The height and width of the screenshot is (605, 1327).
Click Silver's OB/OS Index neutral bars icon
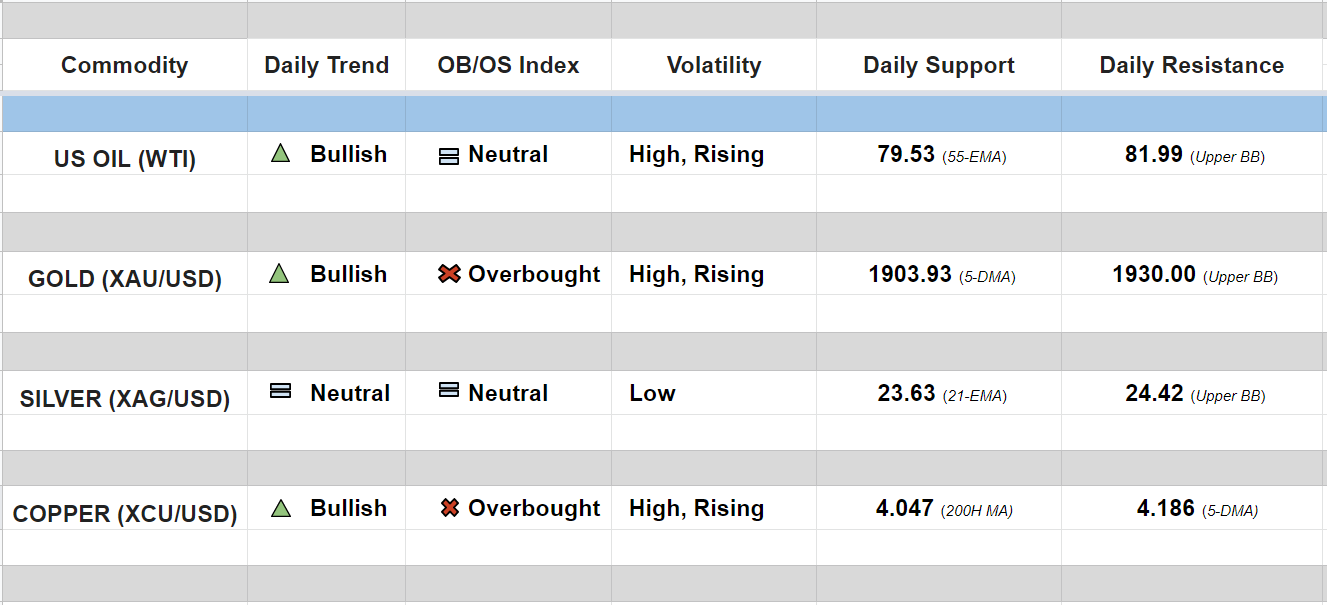(x=449, y=392)
